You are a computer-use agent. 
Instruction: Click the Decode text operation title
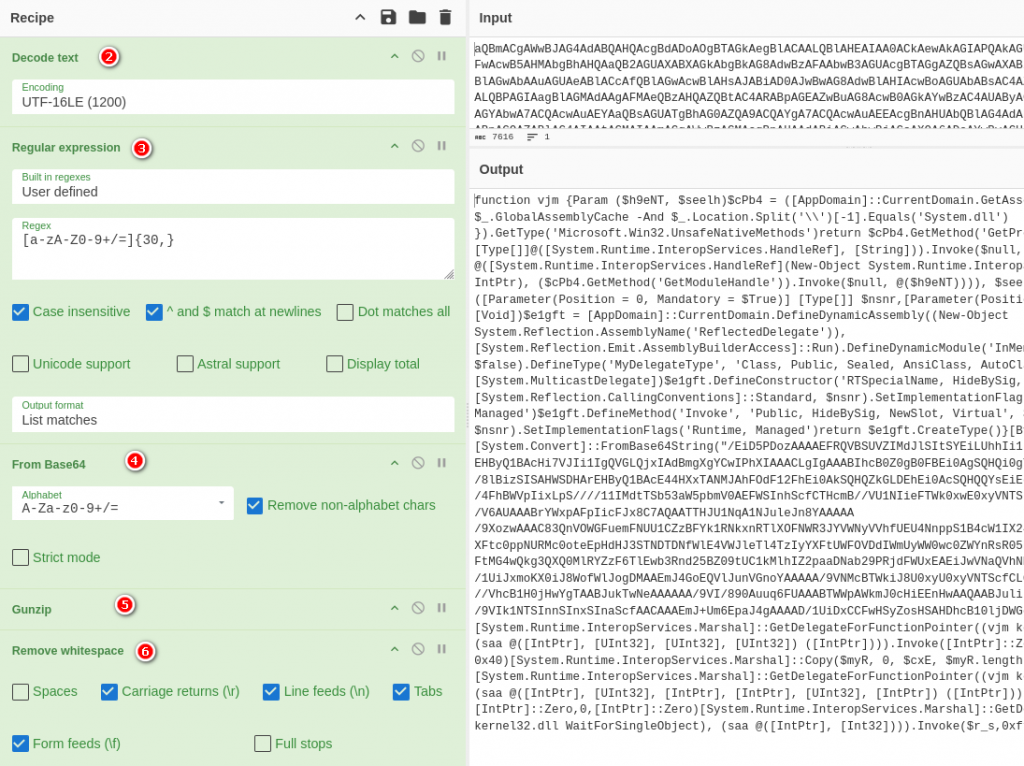point(45,57)
